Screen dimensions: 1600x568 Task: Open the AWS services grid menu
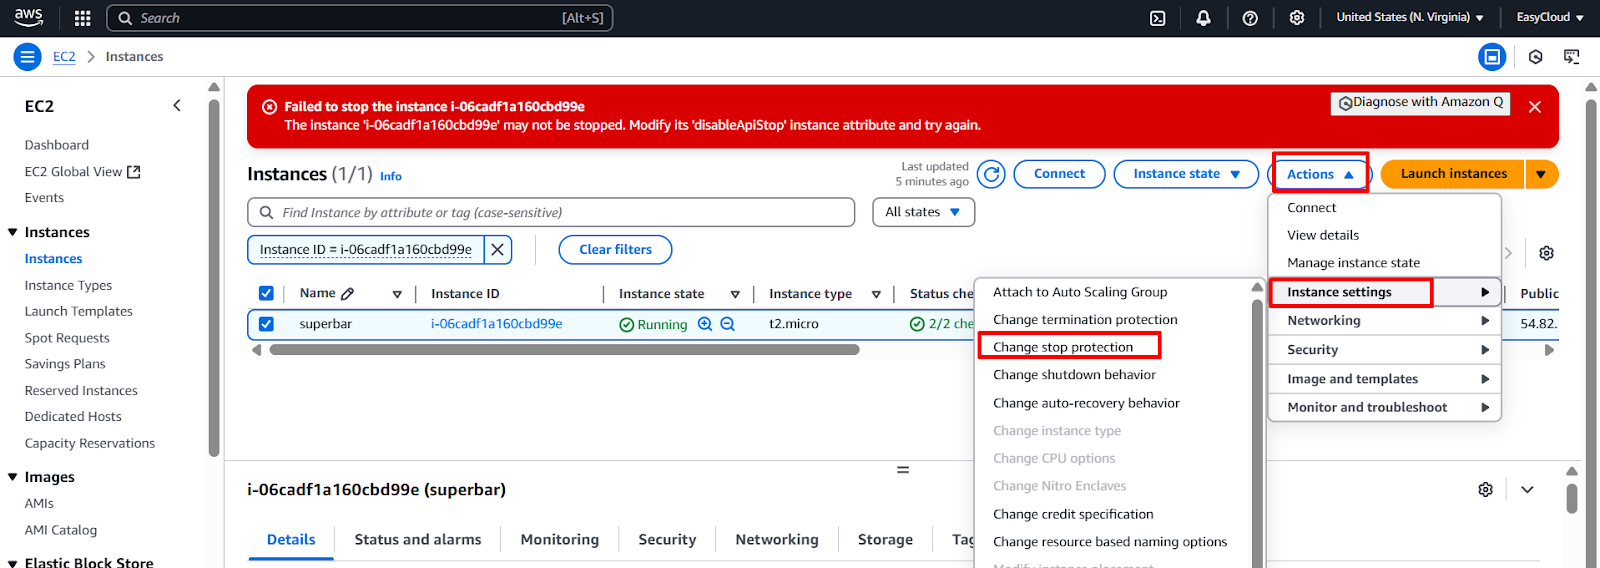pos(82,18)
